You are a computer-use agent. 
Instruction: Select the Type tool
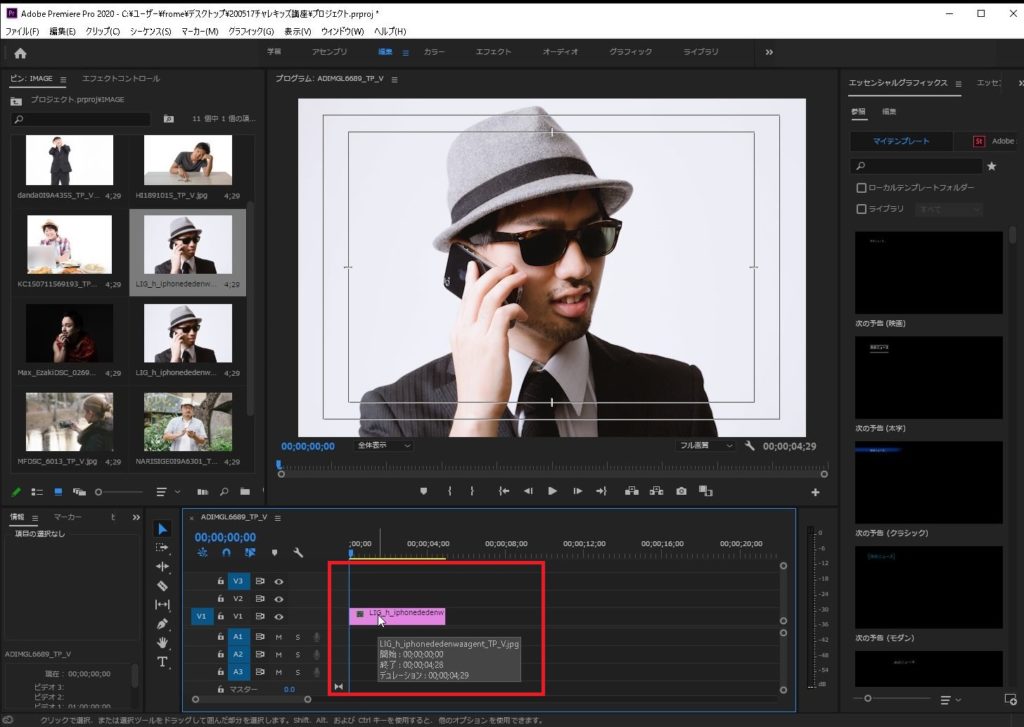tap(163, 662)
